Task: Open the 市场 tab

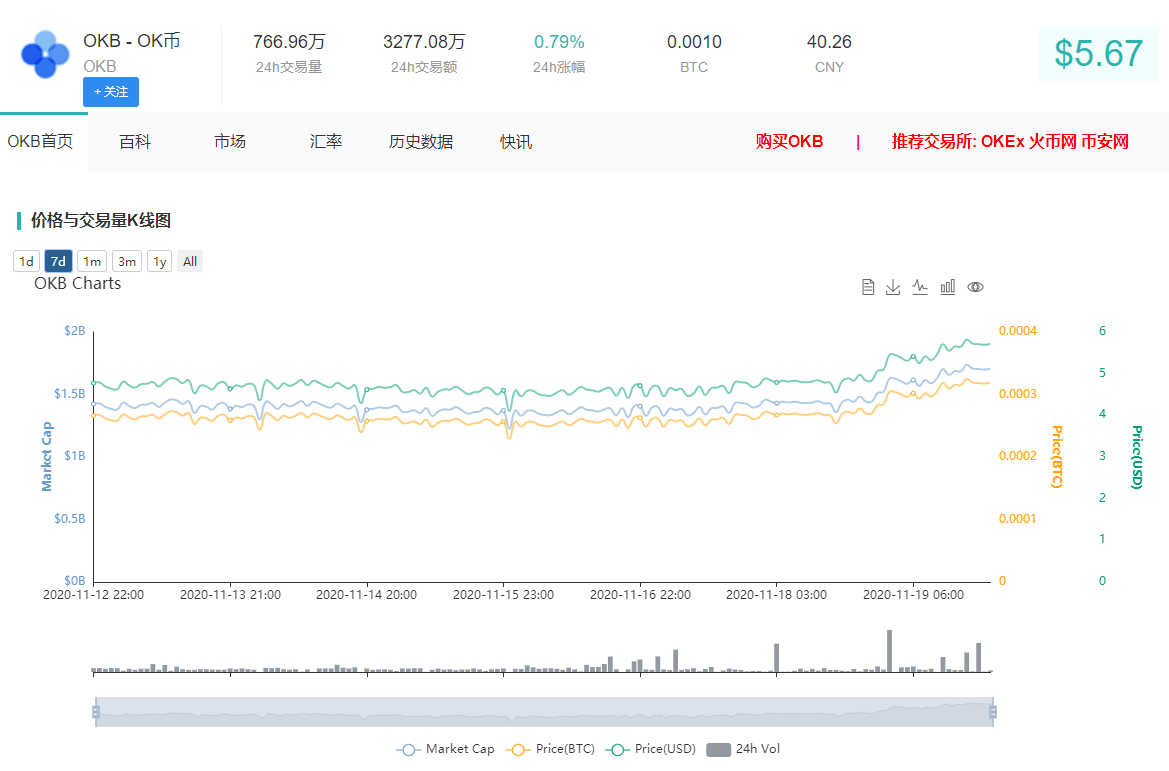Action: tap(229, 142)
